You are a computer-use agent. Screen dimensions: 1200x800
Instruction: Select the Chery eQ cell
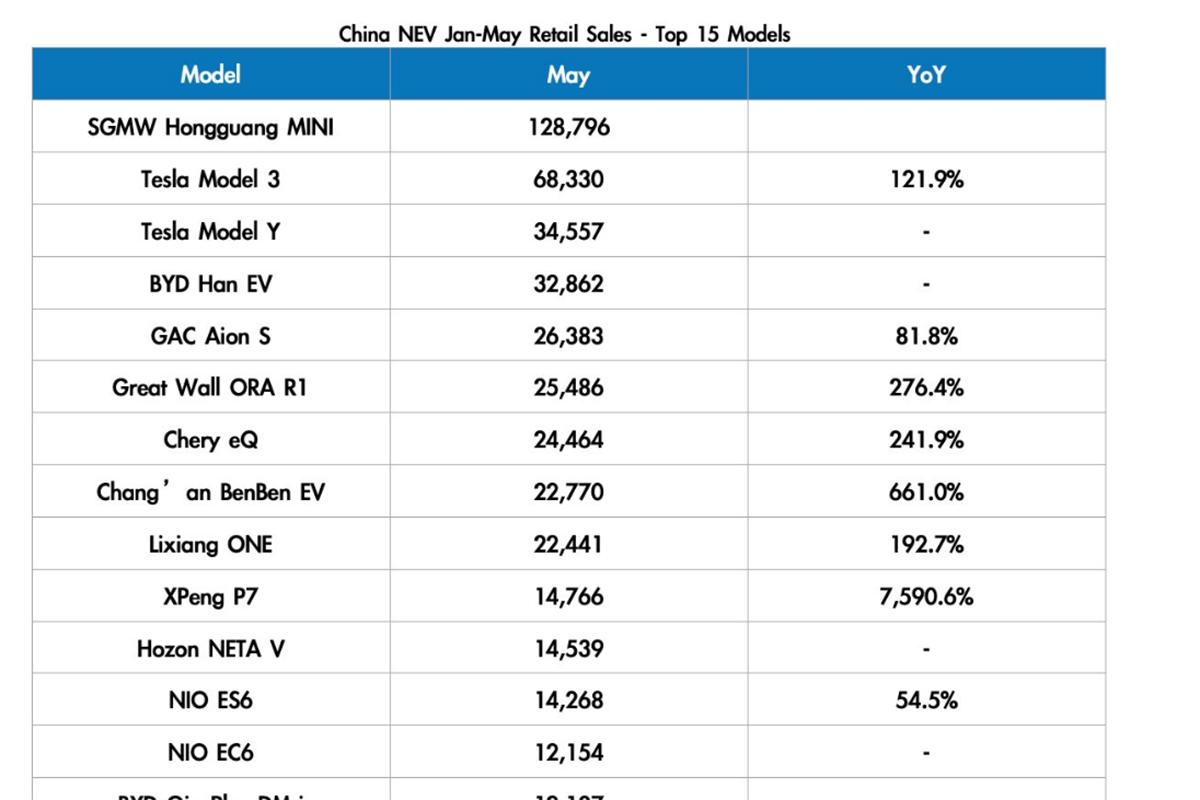(x=211, y=440)
